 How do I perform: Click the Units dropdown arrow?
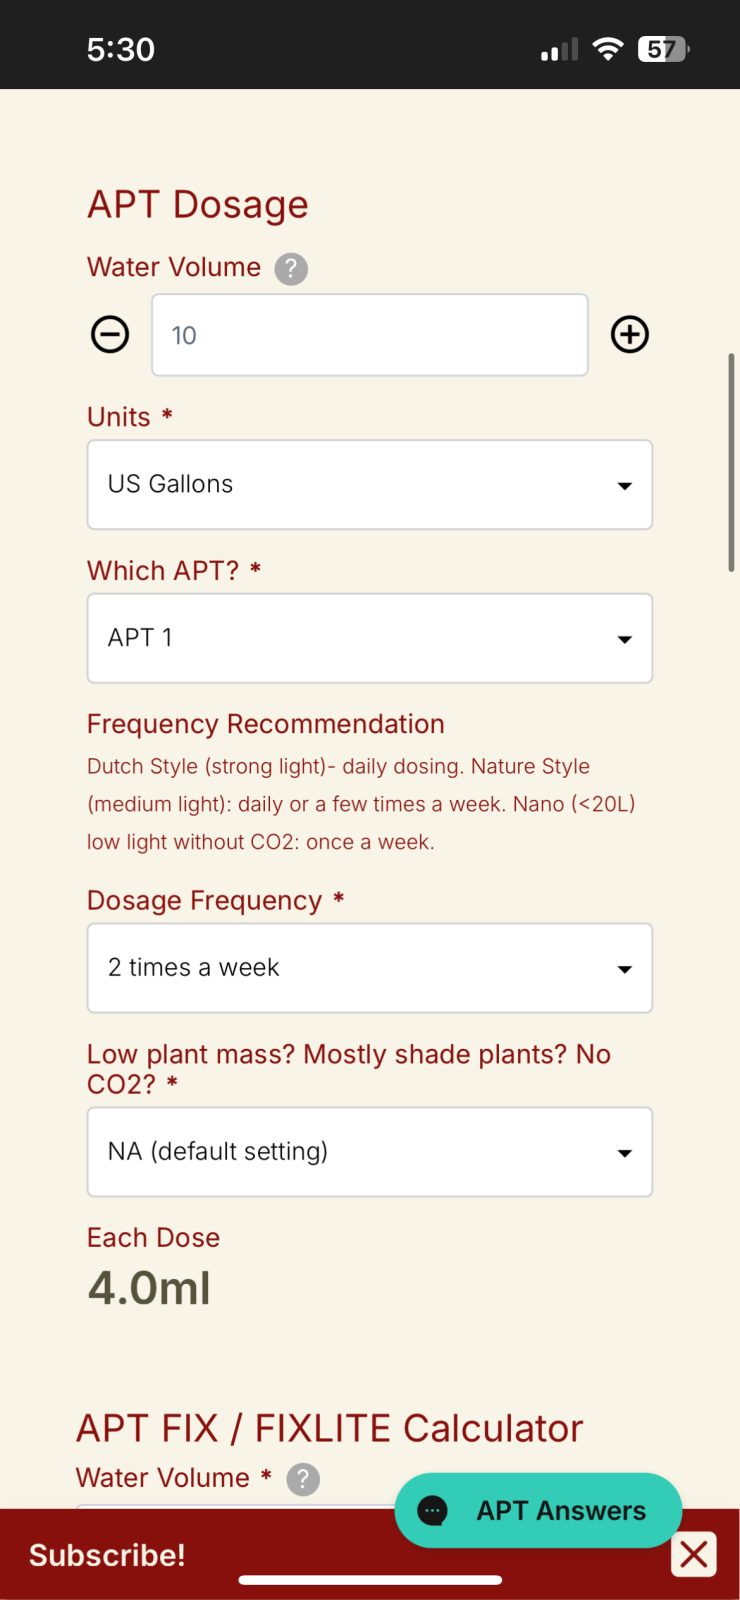(x=625, y=486)
